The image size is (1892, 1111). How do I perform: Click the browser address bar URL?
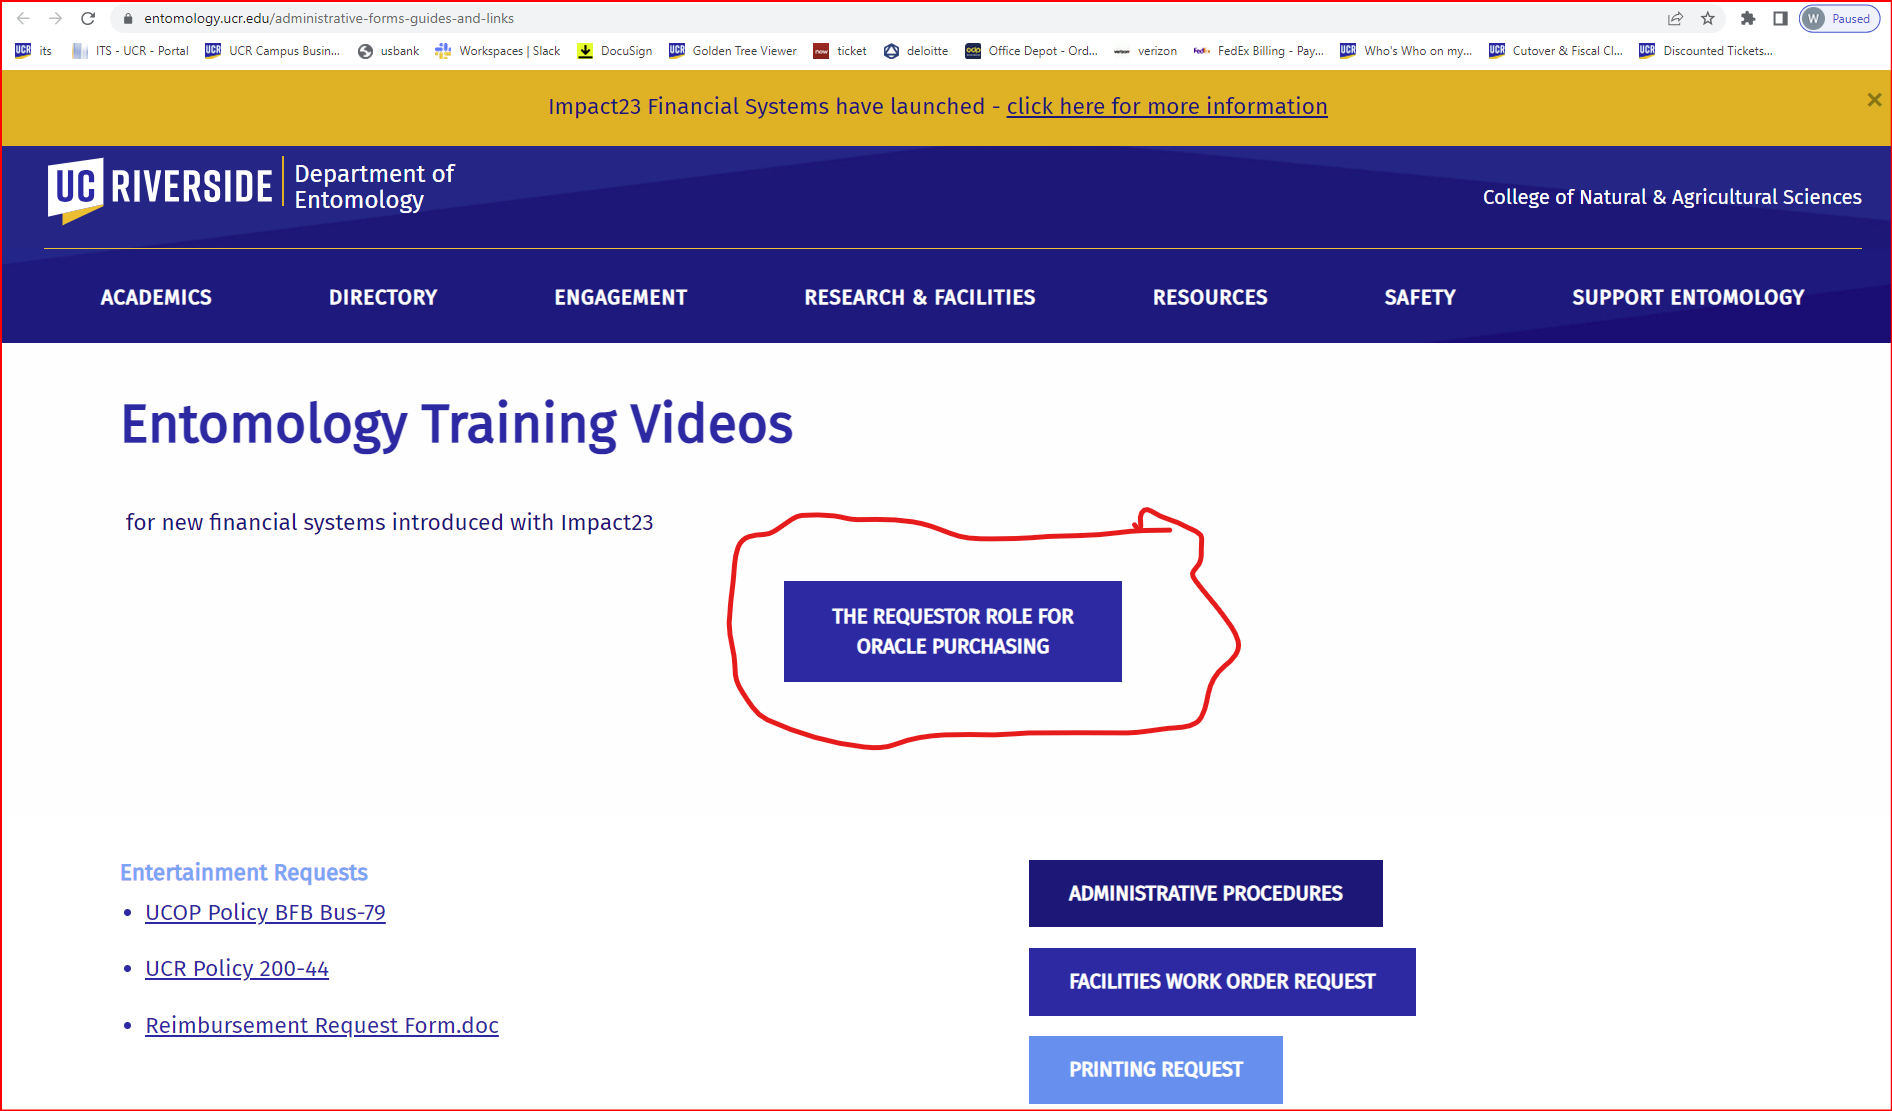click(330, 18)
